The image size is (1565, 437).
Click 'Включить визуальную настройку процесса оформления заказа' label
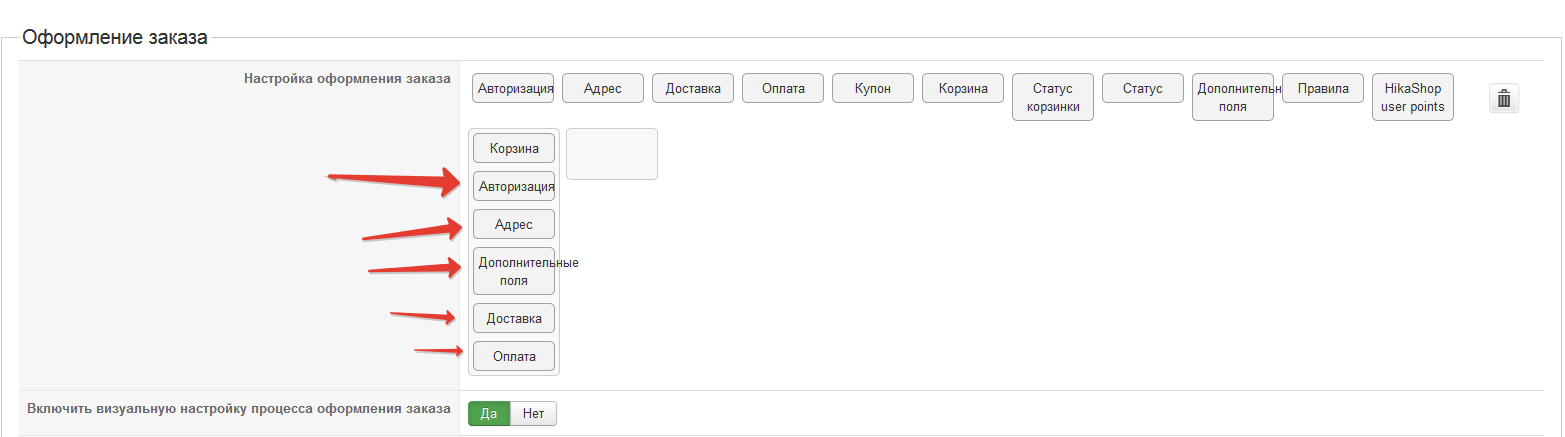coord(239,409)
